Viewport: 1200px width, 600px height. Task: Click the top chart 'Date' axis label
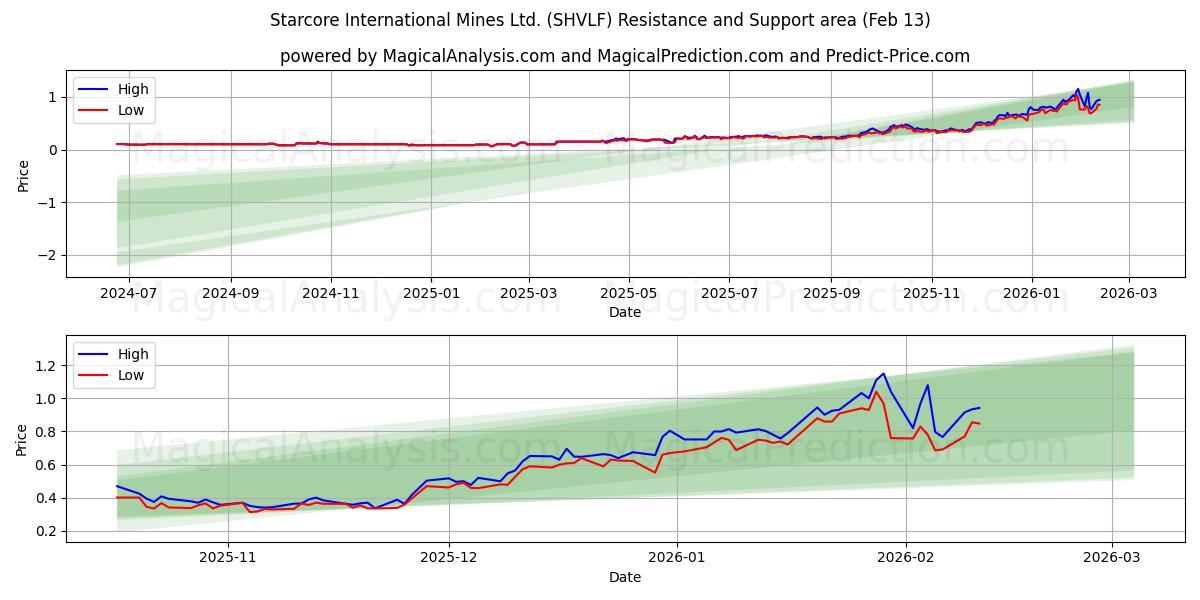(625, 312)
